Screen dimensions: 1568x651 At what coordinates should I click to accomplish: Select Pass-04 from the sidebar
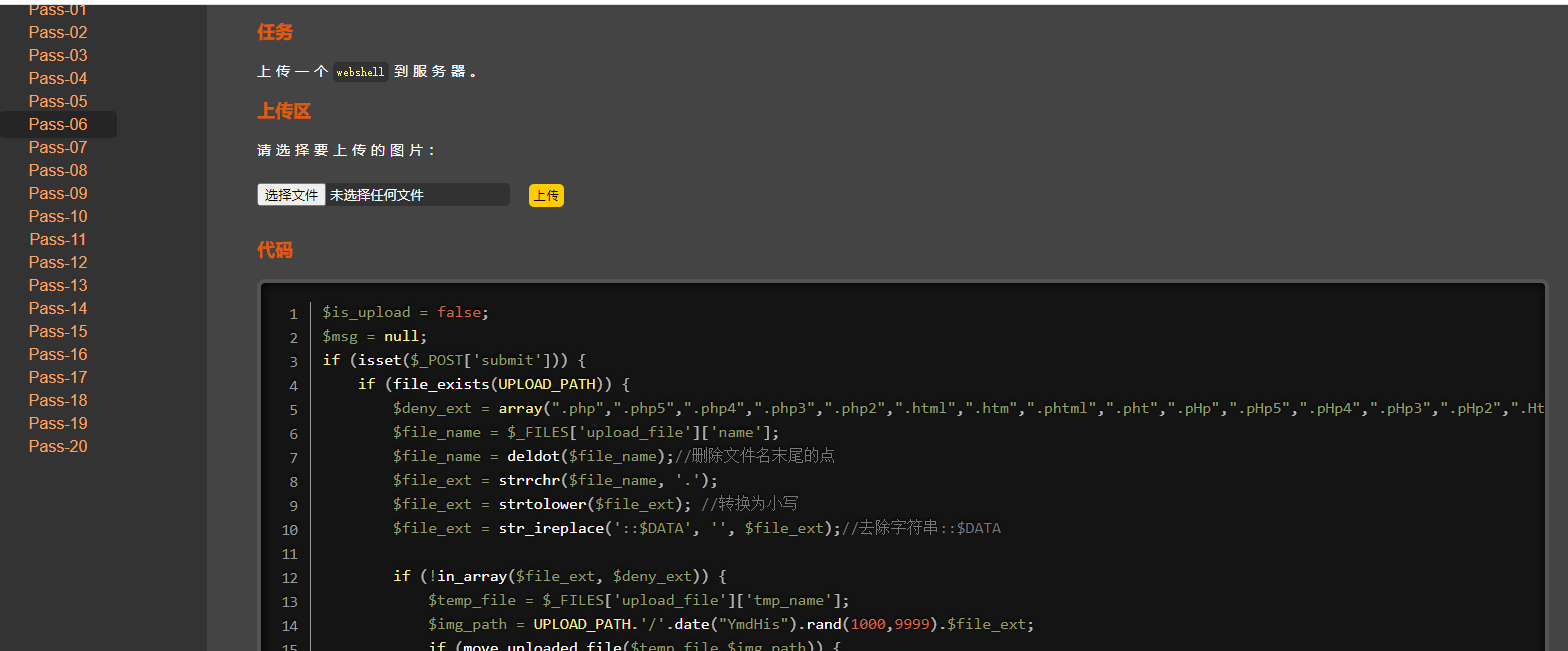(58, 78)
